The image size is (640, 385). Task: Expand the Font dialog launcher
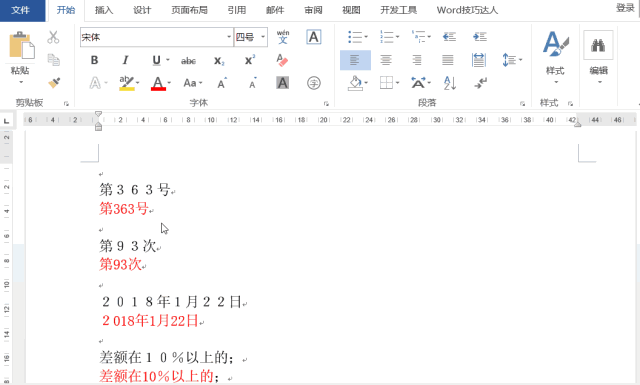click(x=326, y=104)
